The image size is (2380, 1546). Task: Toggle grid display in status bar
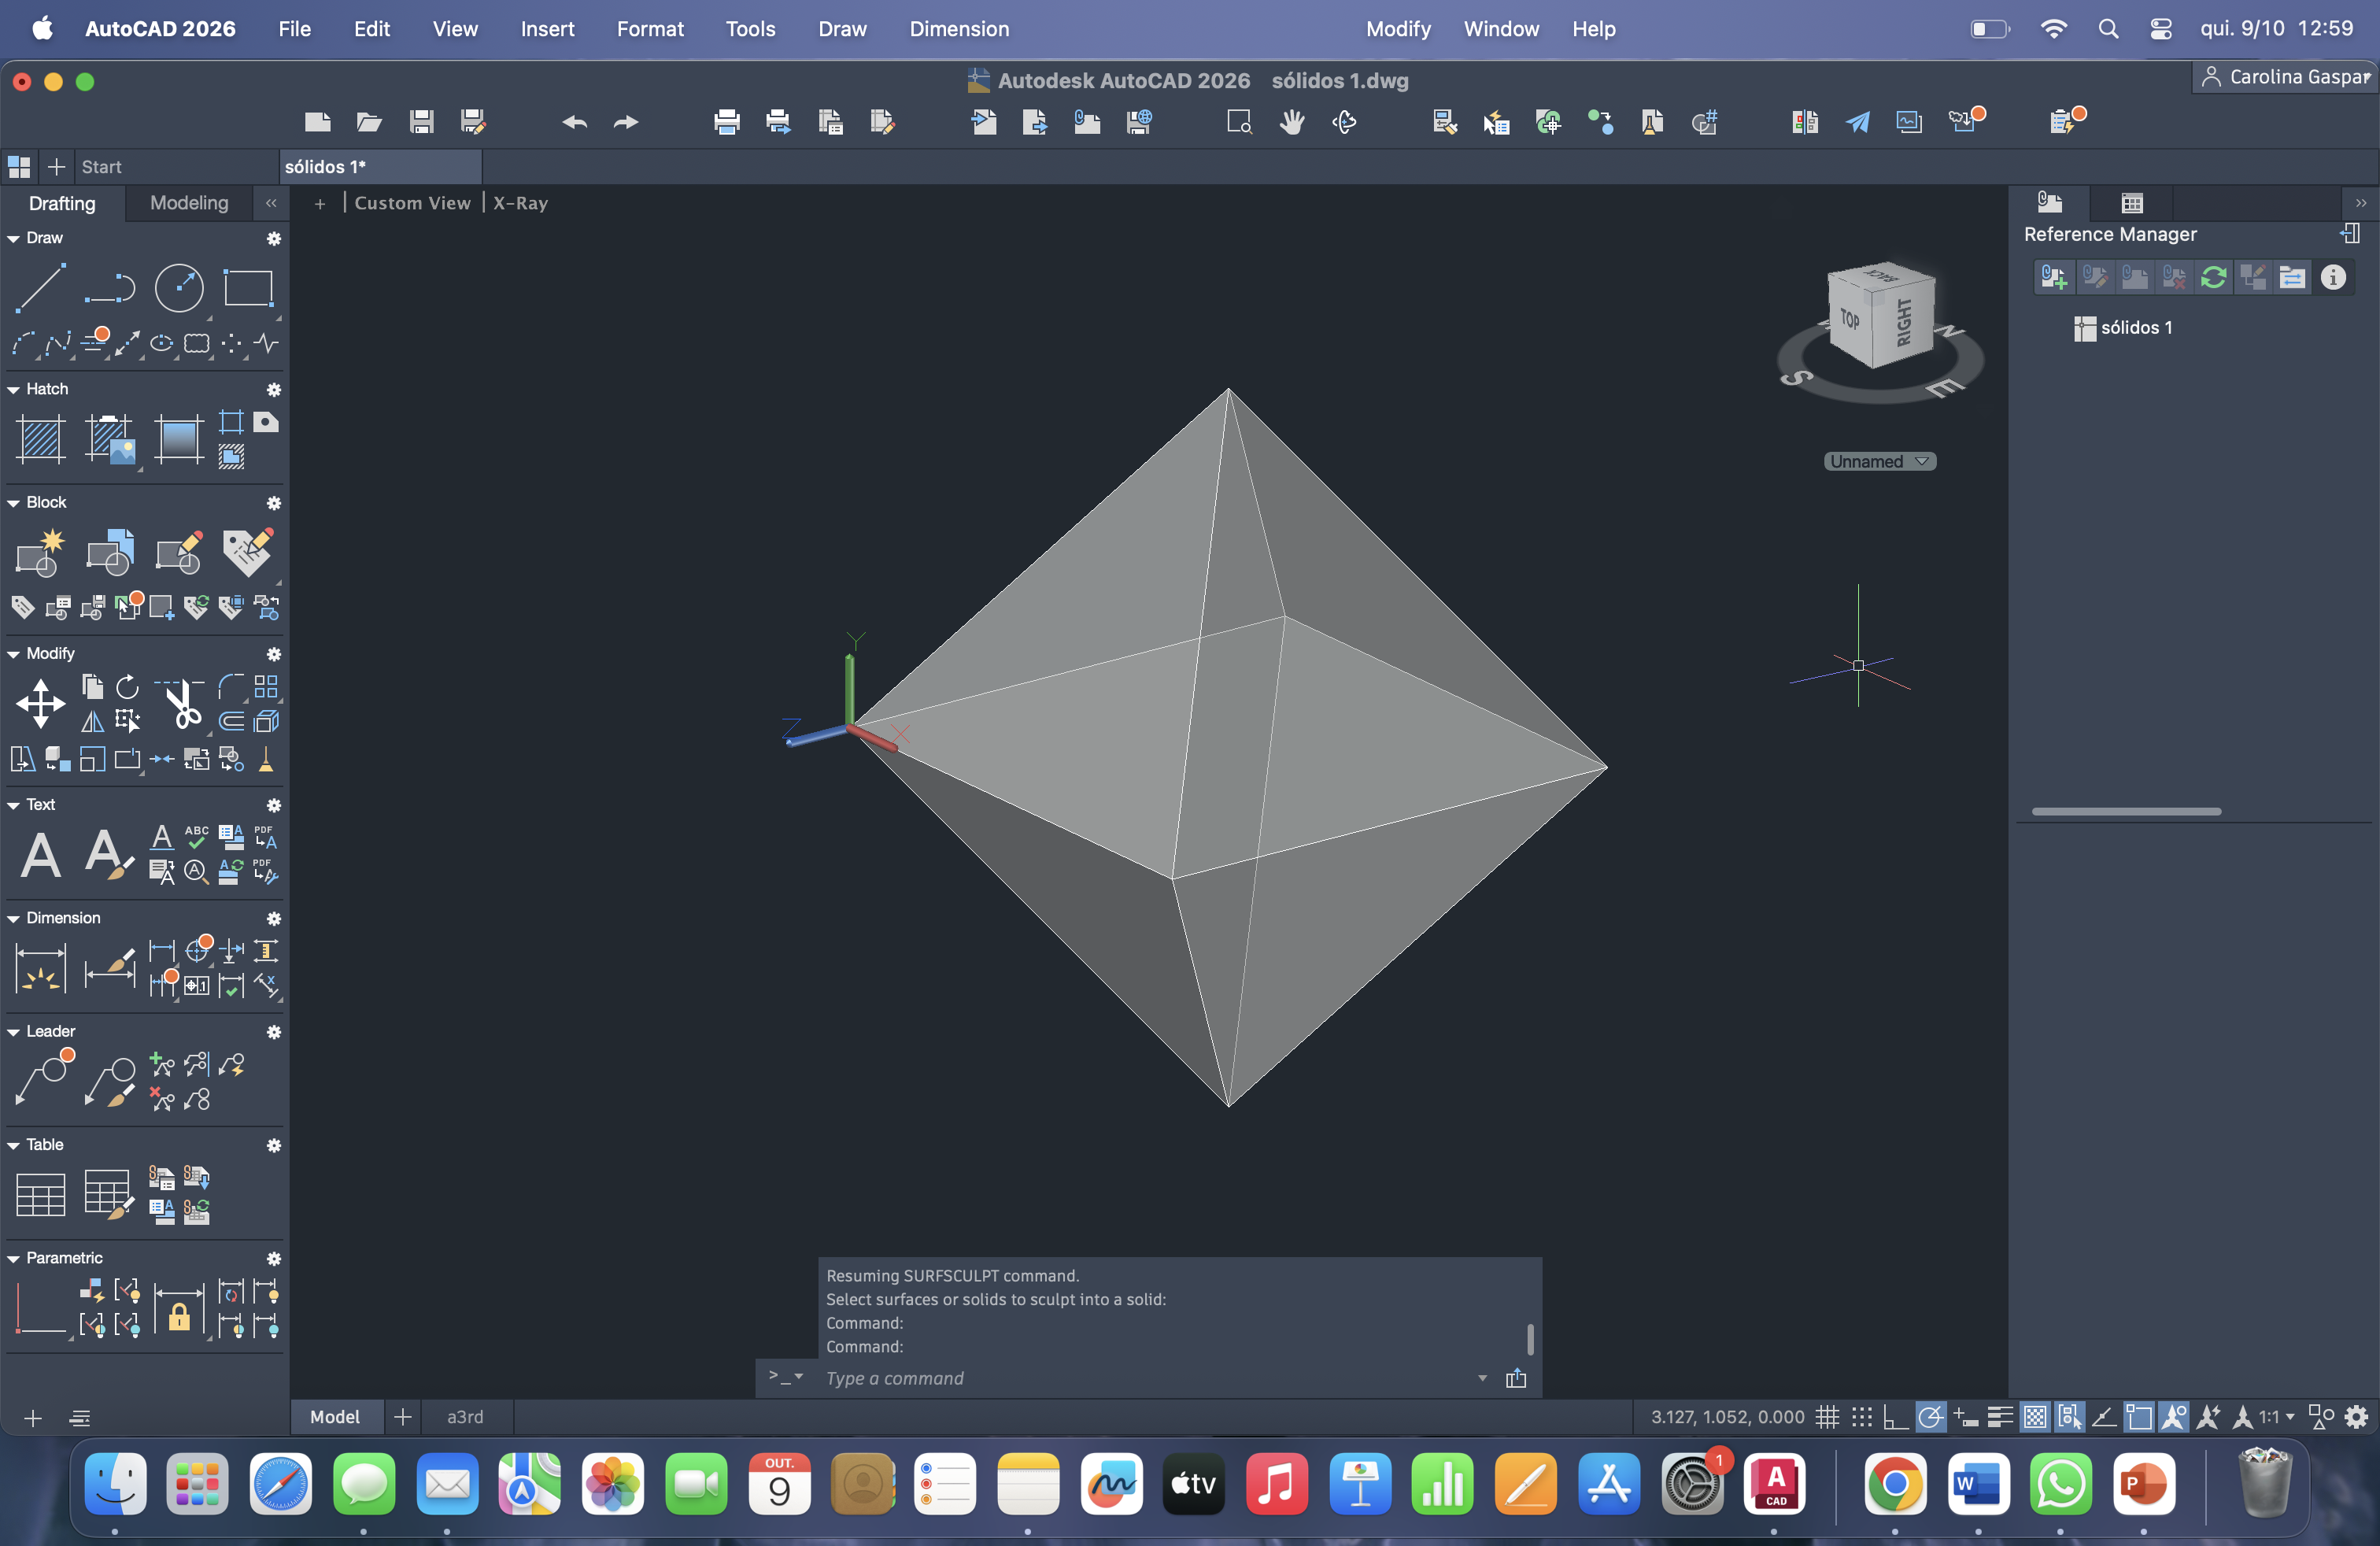tap(1827, 1417)
